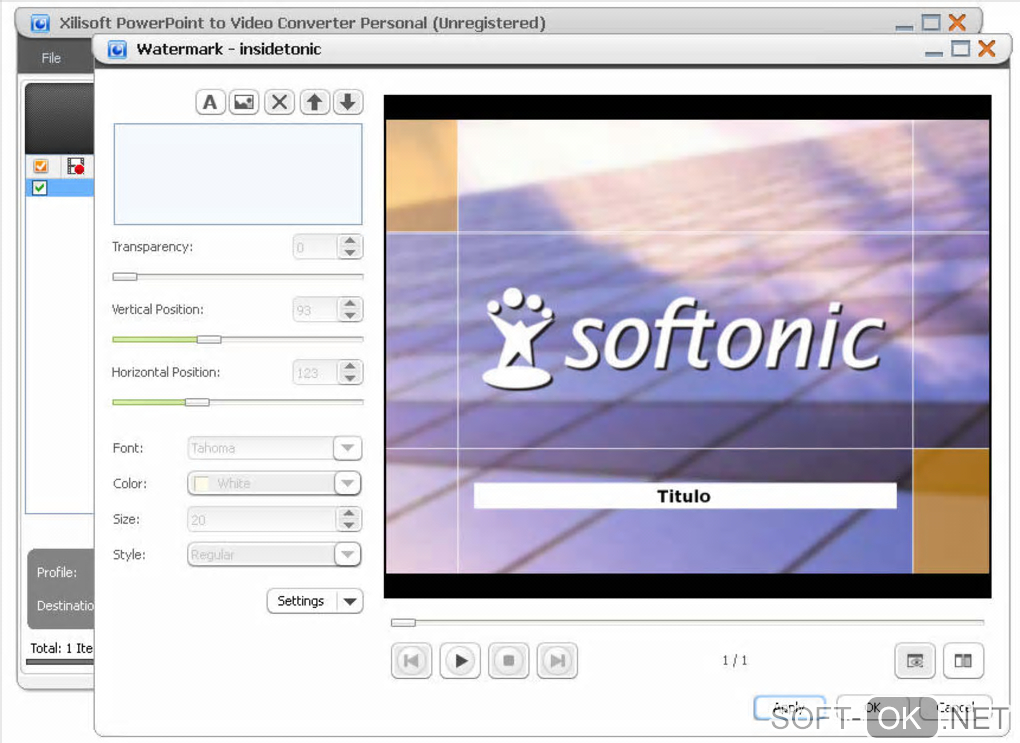The width and height of the screenshot is (1020, 743).
Task: Click the Horizontal Position slider handle
Action: 197,402
